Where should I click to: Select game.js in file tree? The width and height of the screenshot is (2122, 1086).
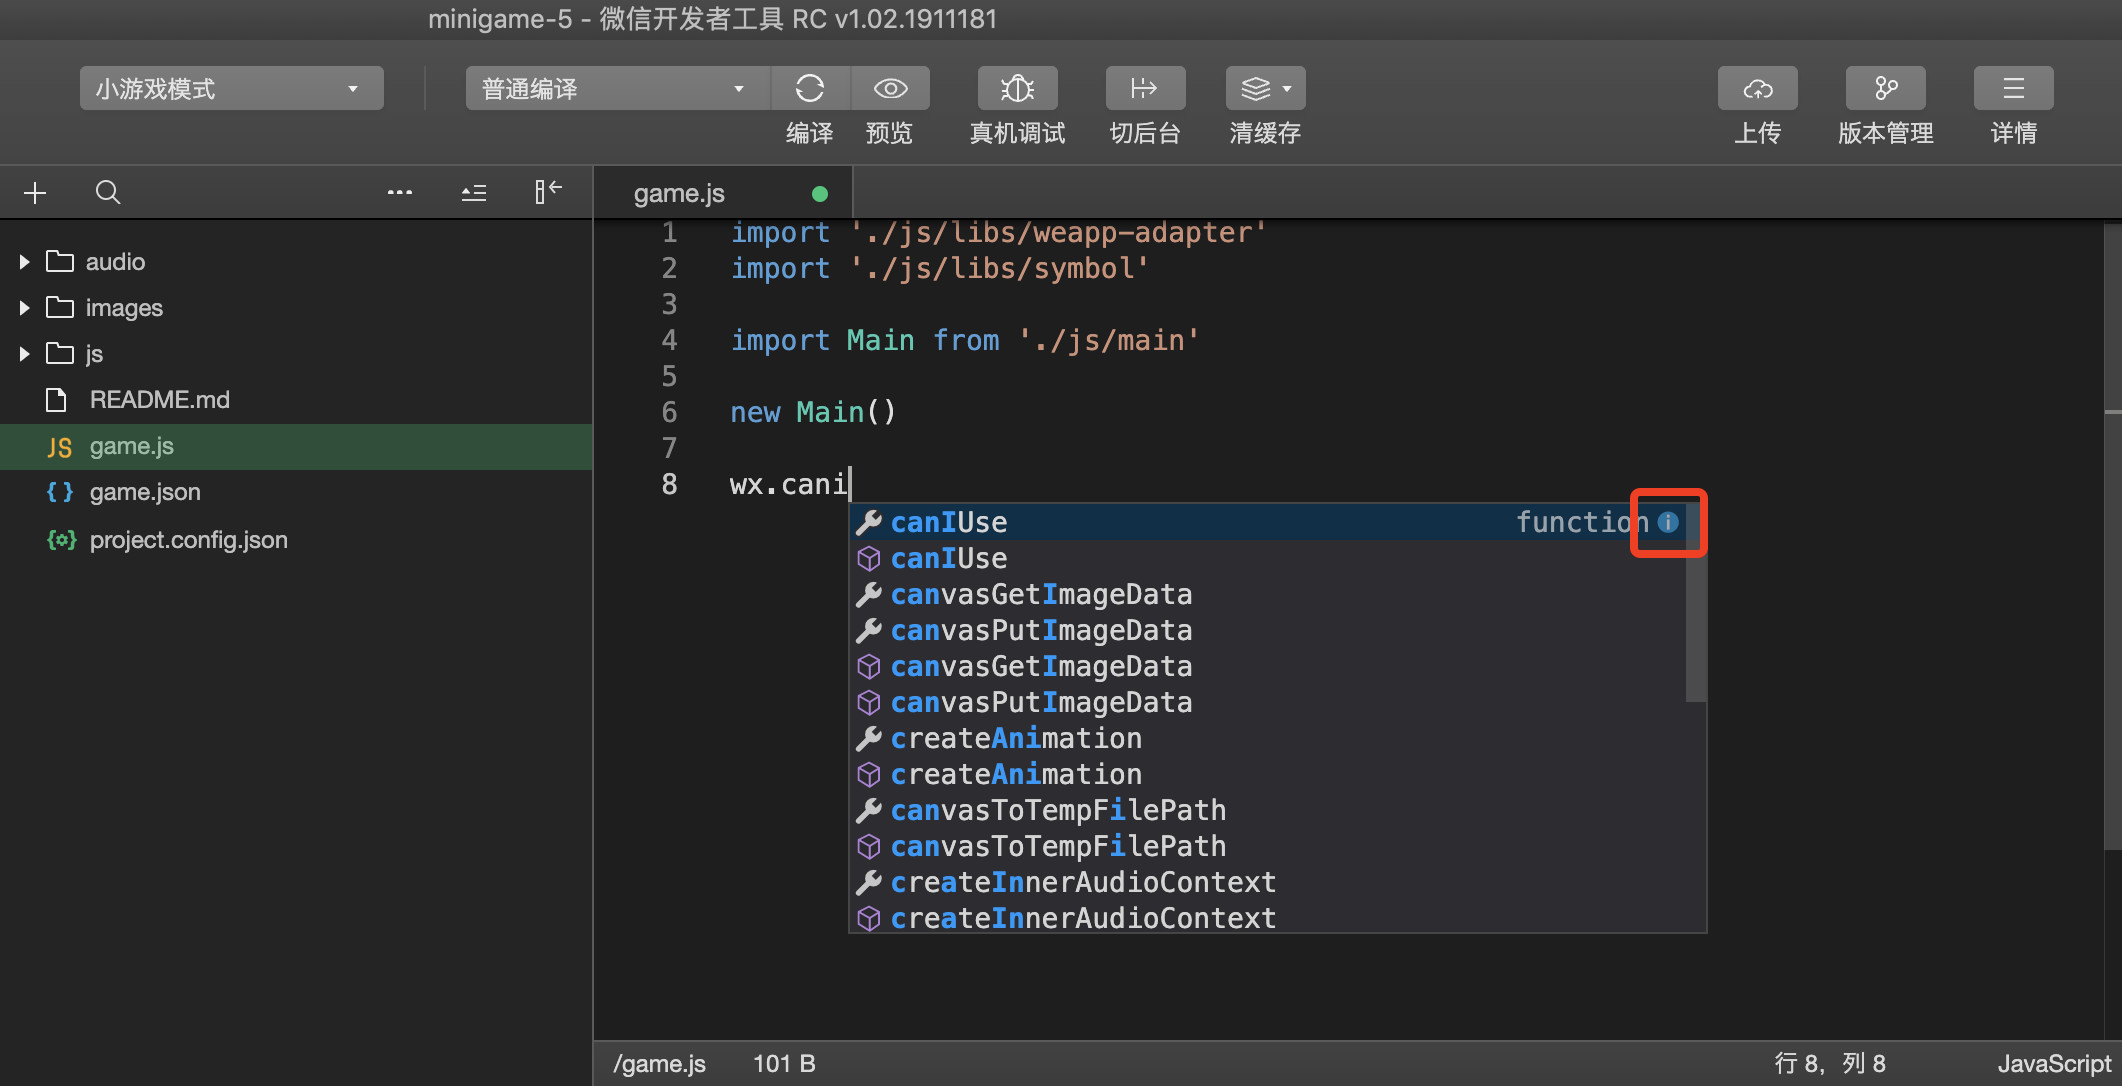[x=296, y=446]
